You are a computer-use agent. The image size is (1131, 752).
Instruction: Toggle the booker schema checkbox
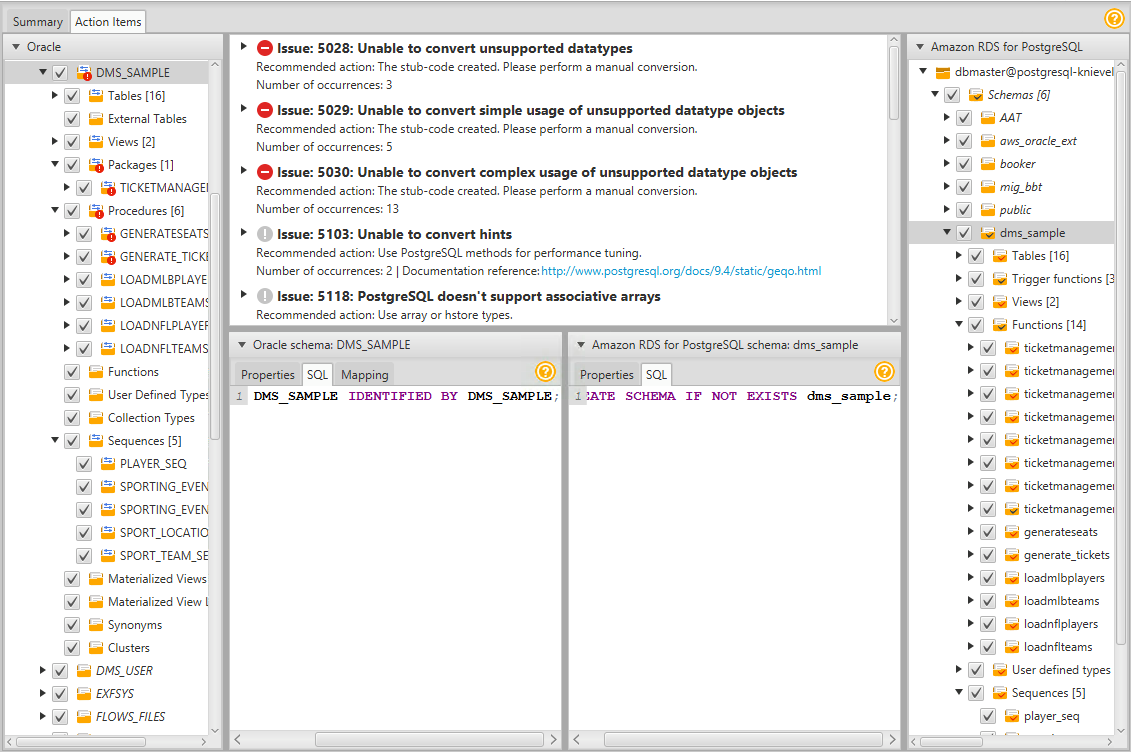(964, 164)
